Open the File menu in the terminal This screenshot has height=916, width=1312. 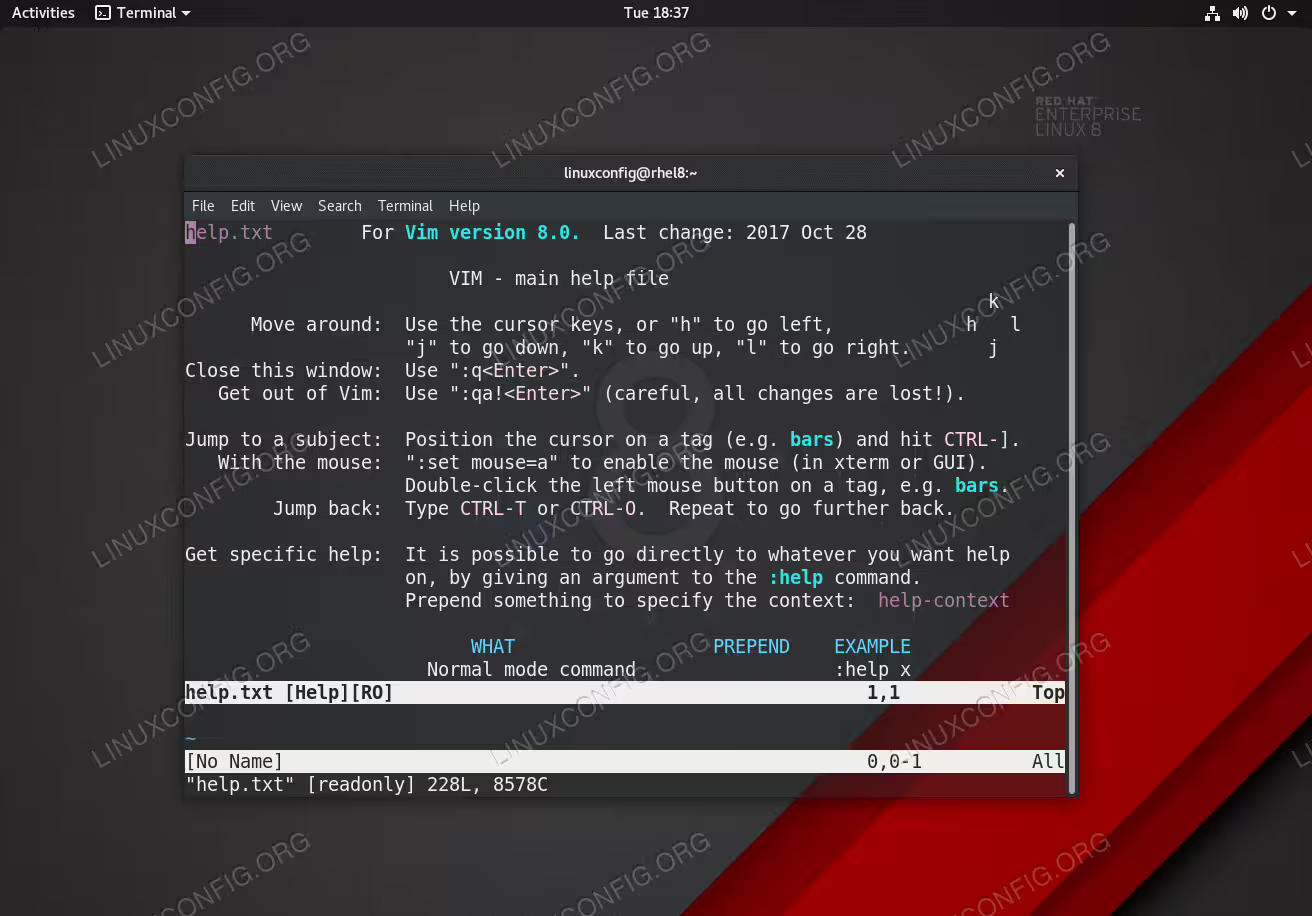coord(203,206)
